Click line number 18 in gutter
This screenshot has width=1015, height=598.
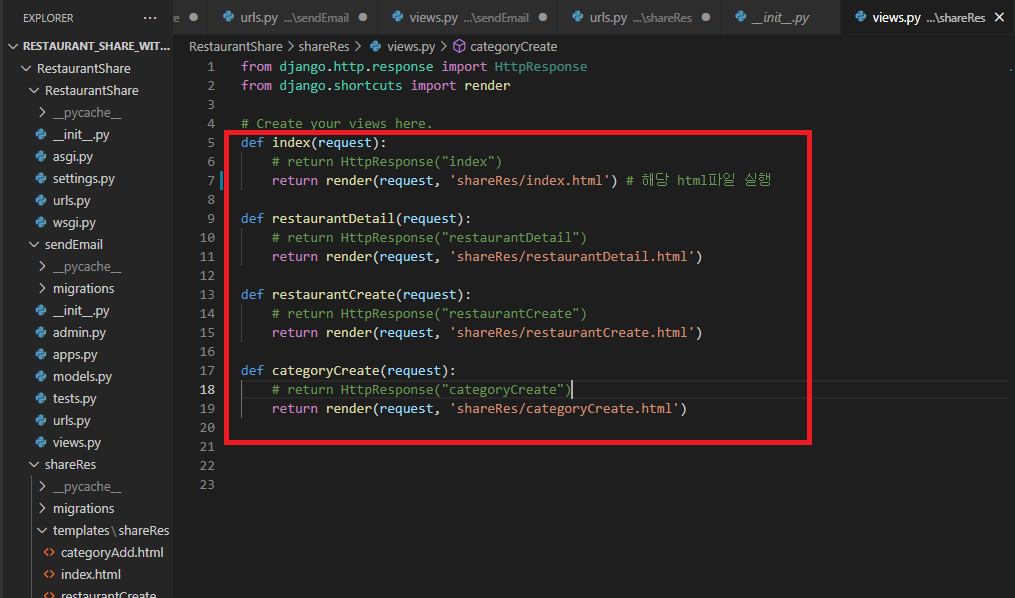207,390
